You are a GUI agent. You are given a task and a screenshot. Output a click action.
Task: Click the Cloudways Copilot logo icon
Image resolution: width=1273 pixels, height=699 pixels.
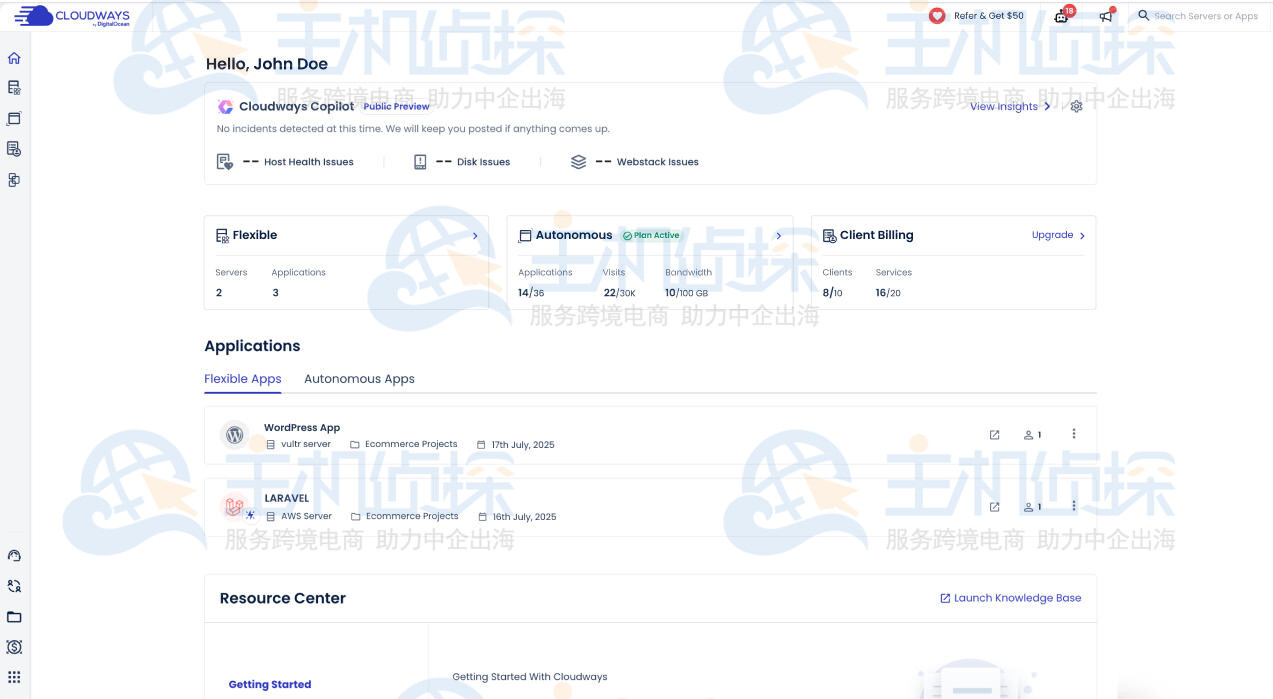click(225, 106)
